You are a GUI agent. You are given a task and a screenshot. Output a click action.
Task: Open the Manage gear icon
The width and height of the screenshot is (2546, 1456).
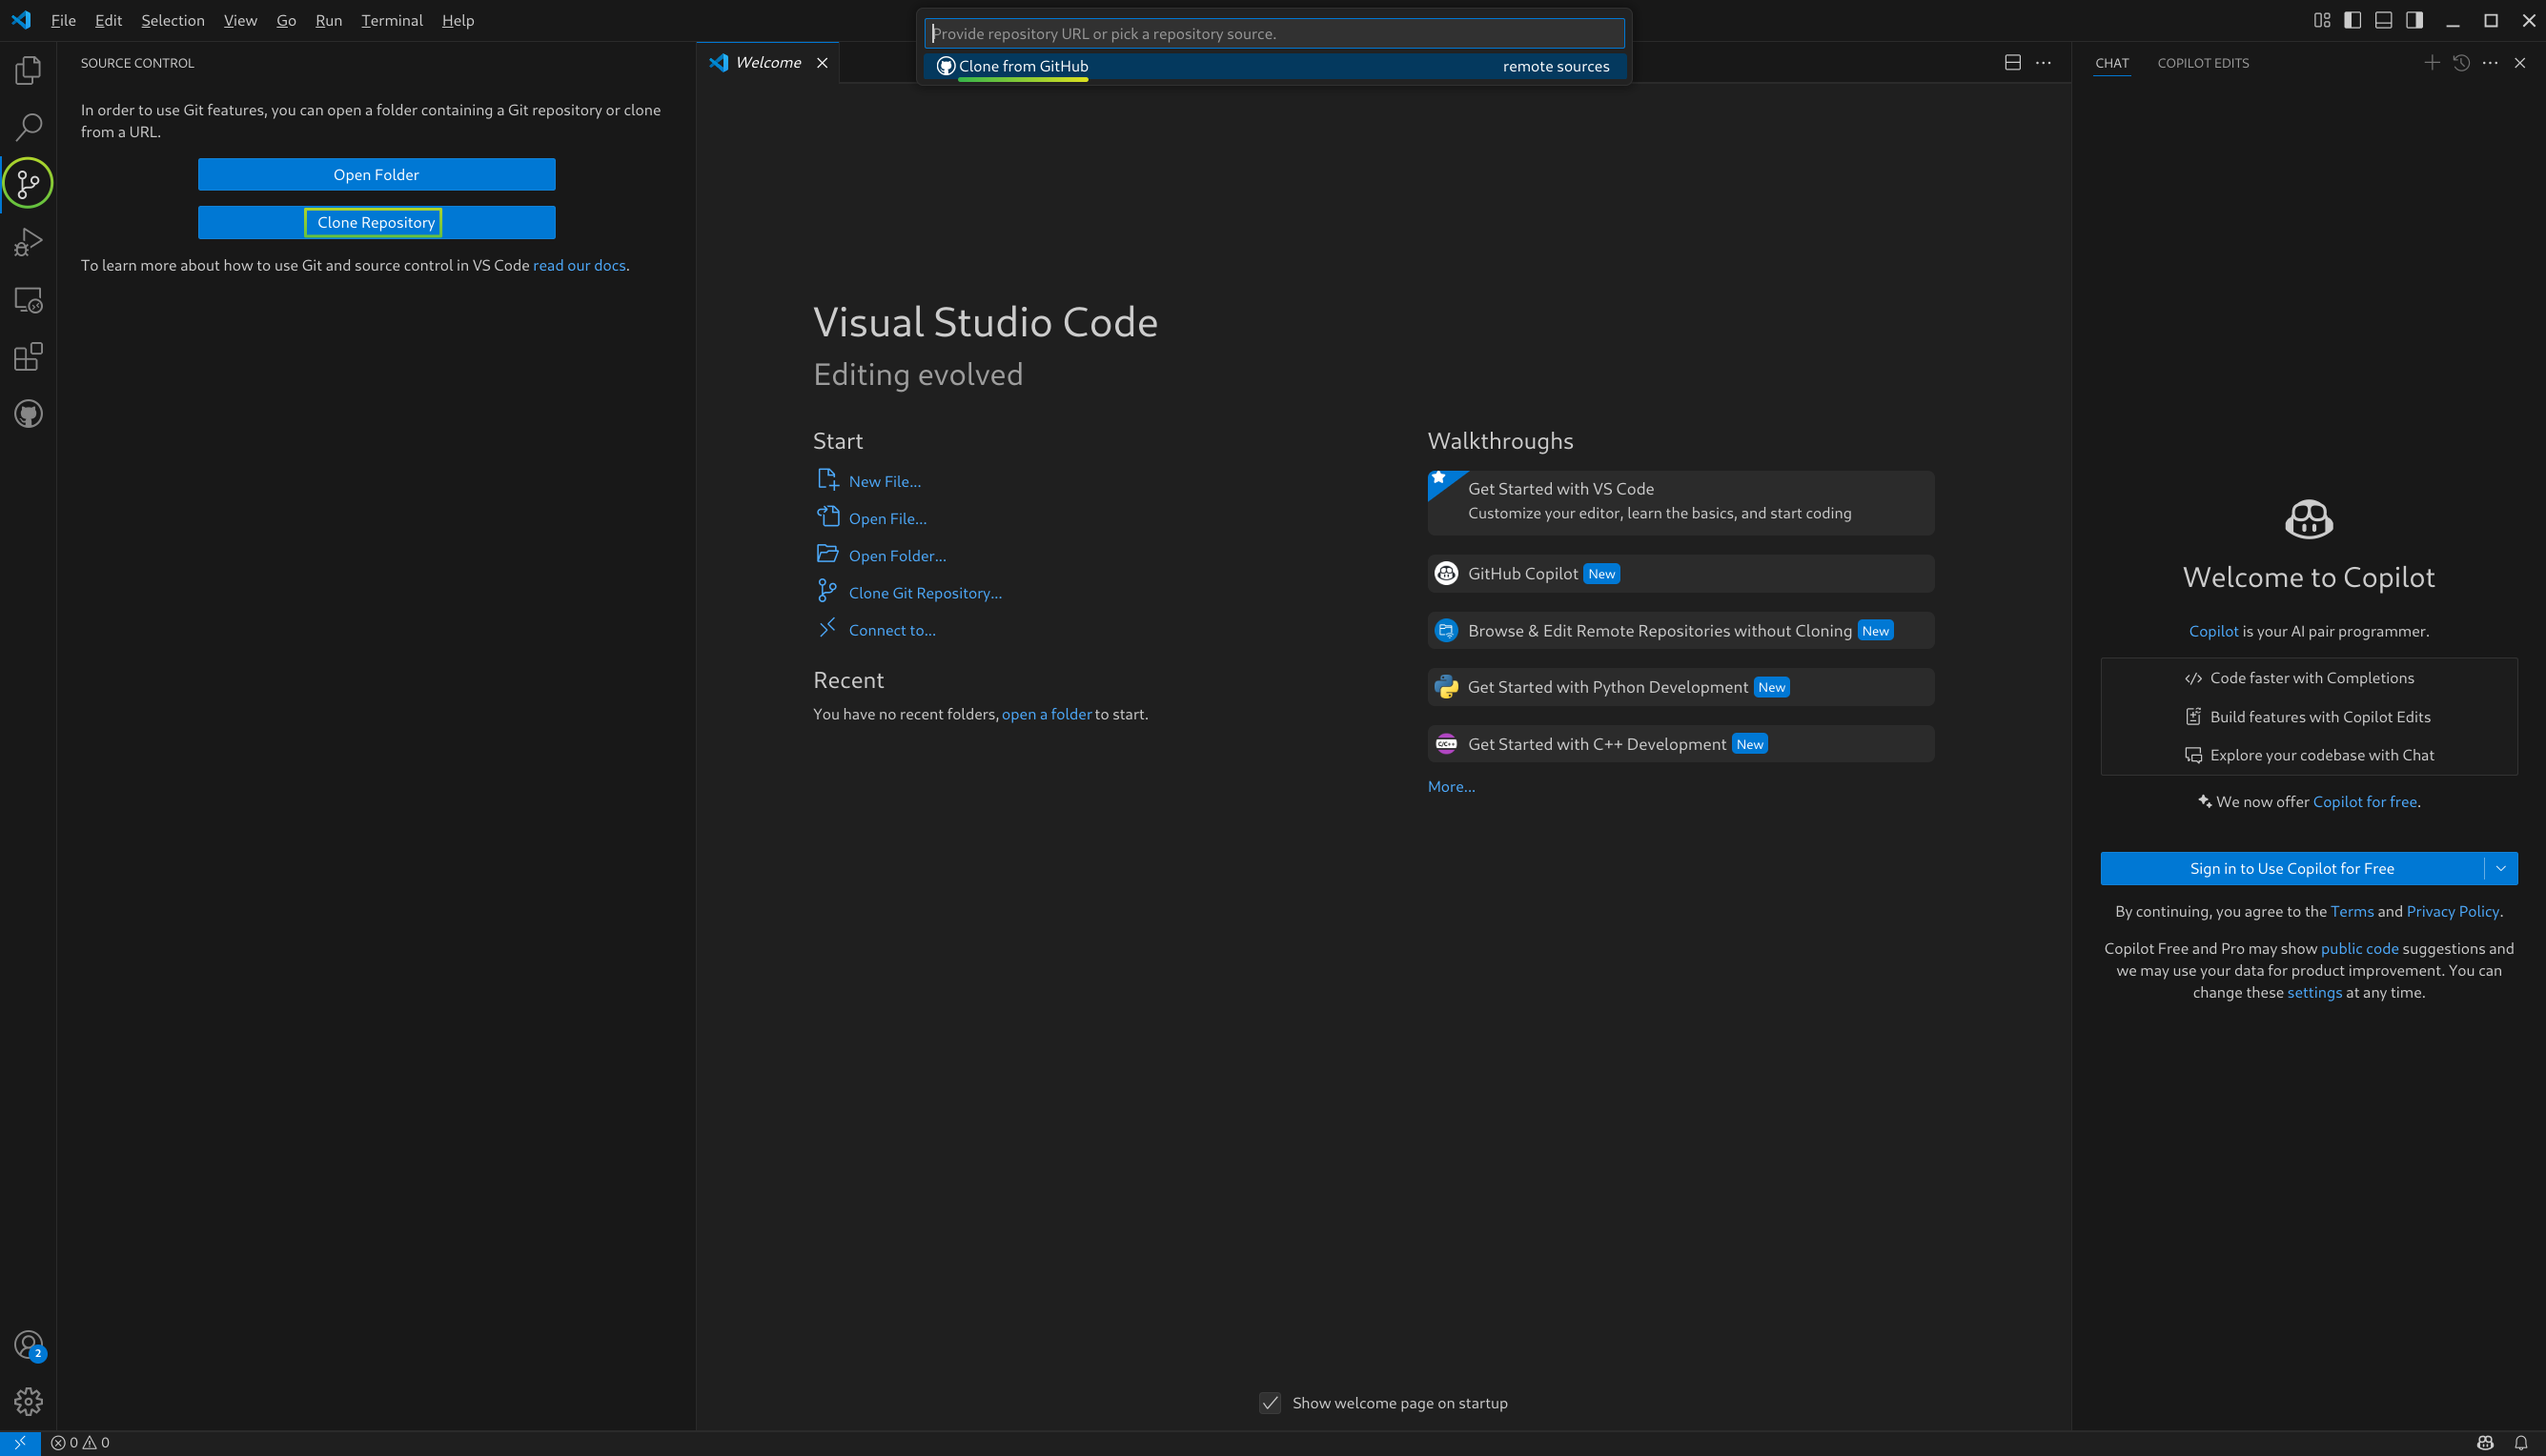pos(28,1402)
